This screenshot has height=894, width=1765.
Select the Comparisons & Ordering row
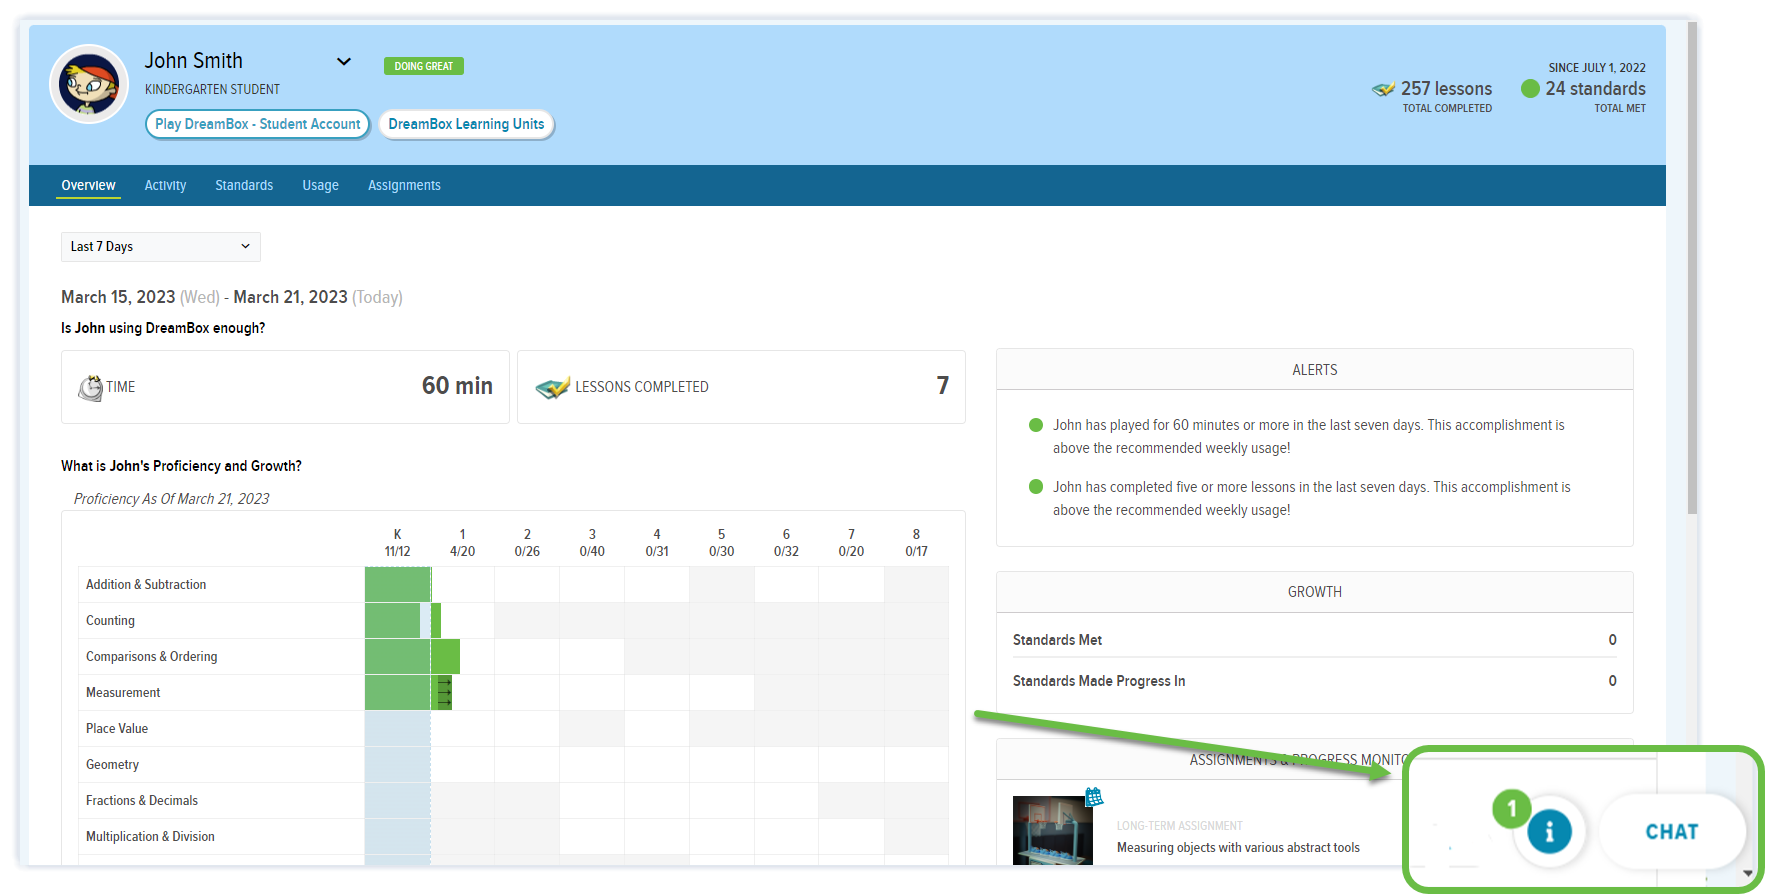(513, 657)
